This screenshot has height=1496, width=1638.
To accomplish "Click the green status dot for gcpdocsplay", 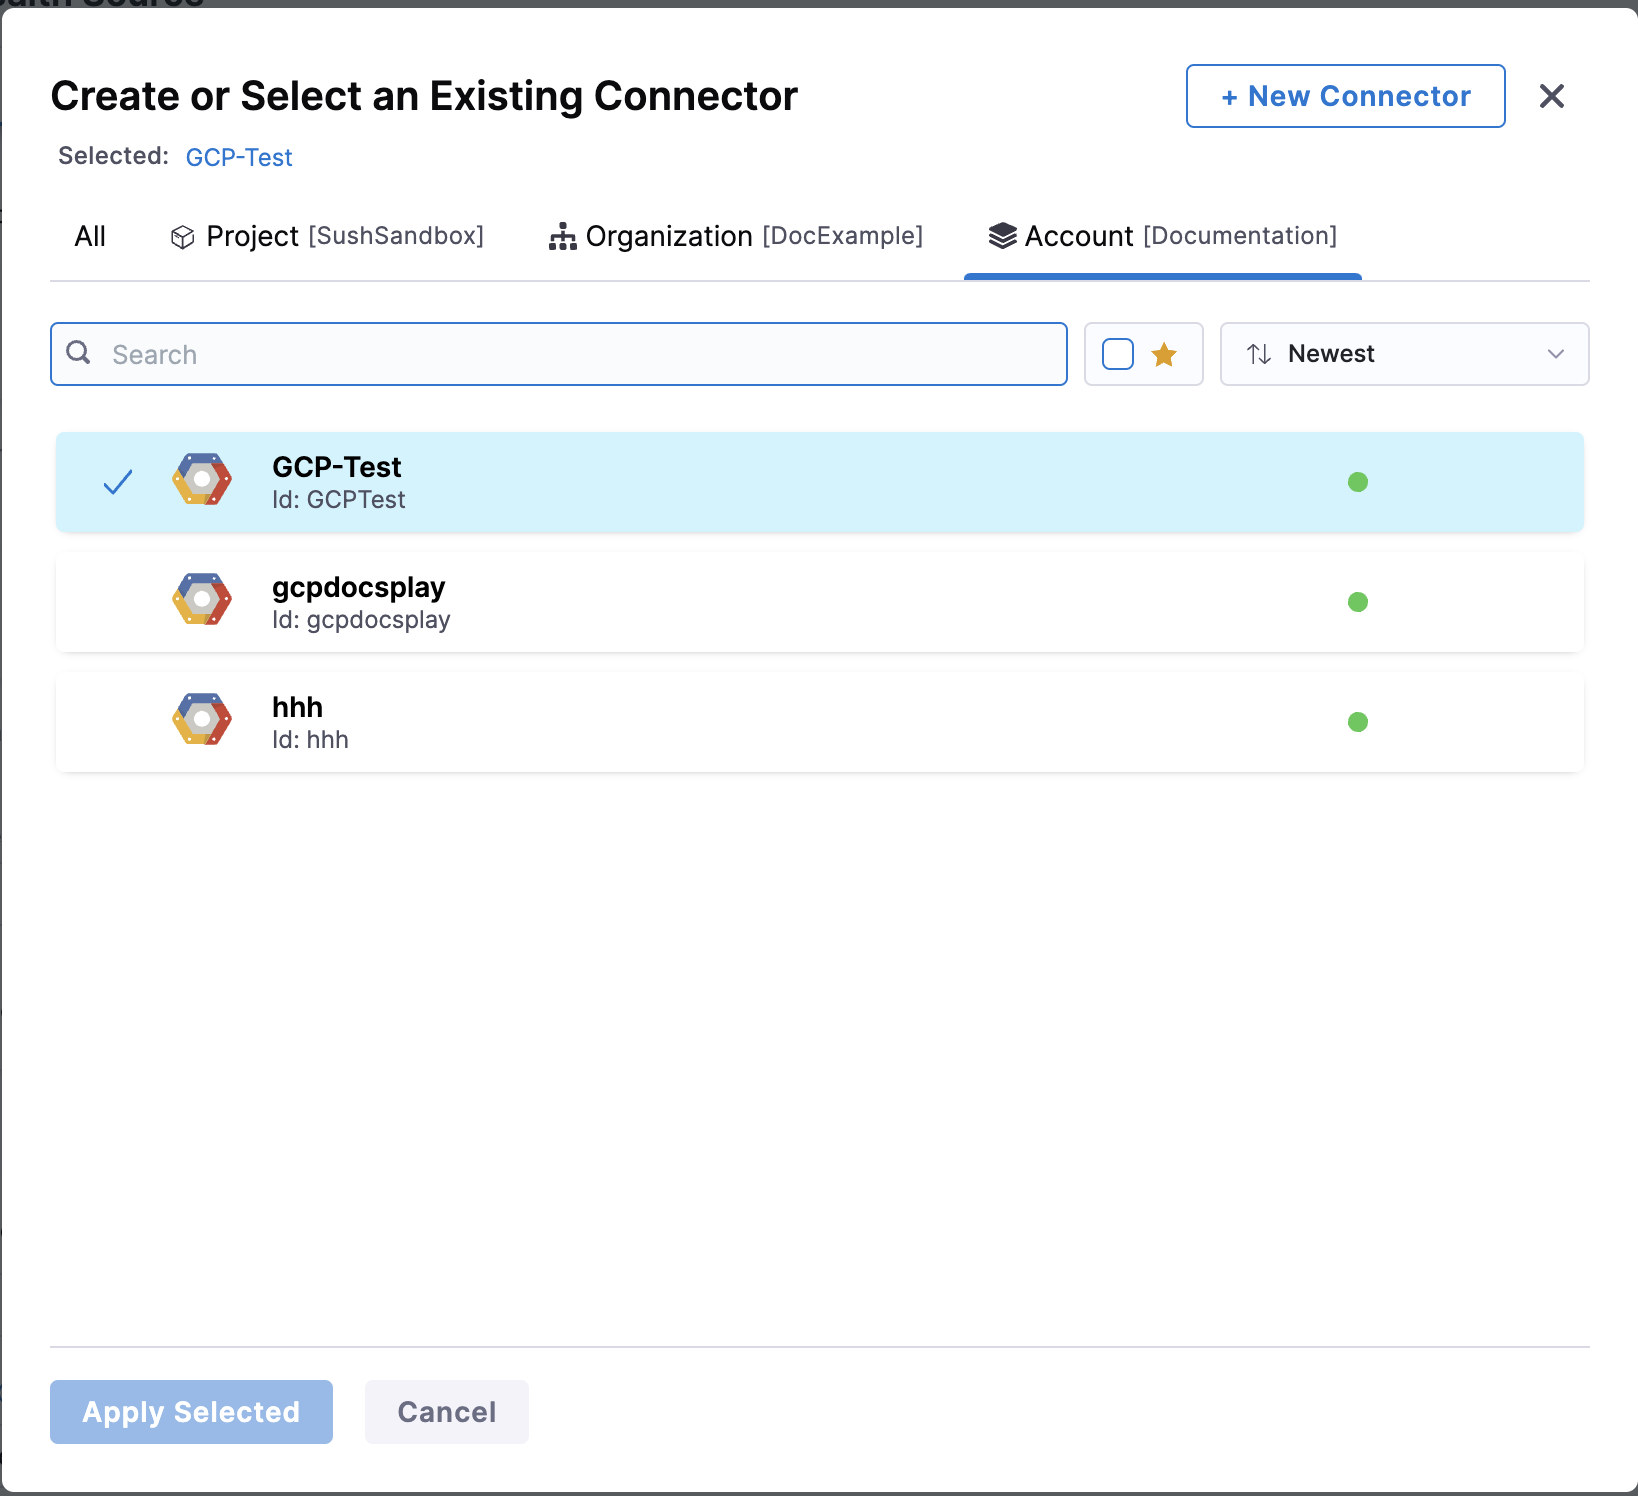I will pos(1357,602).
